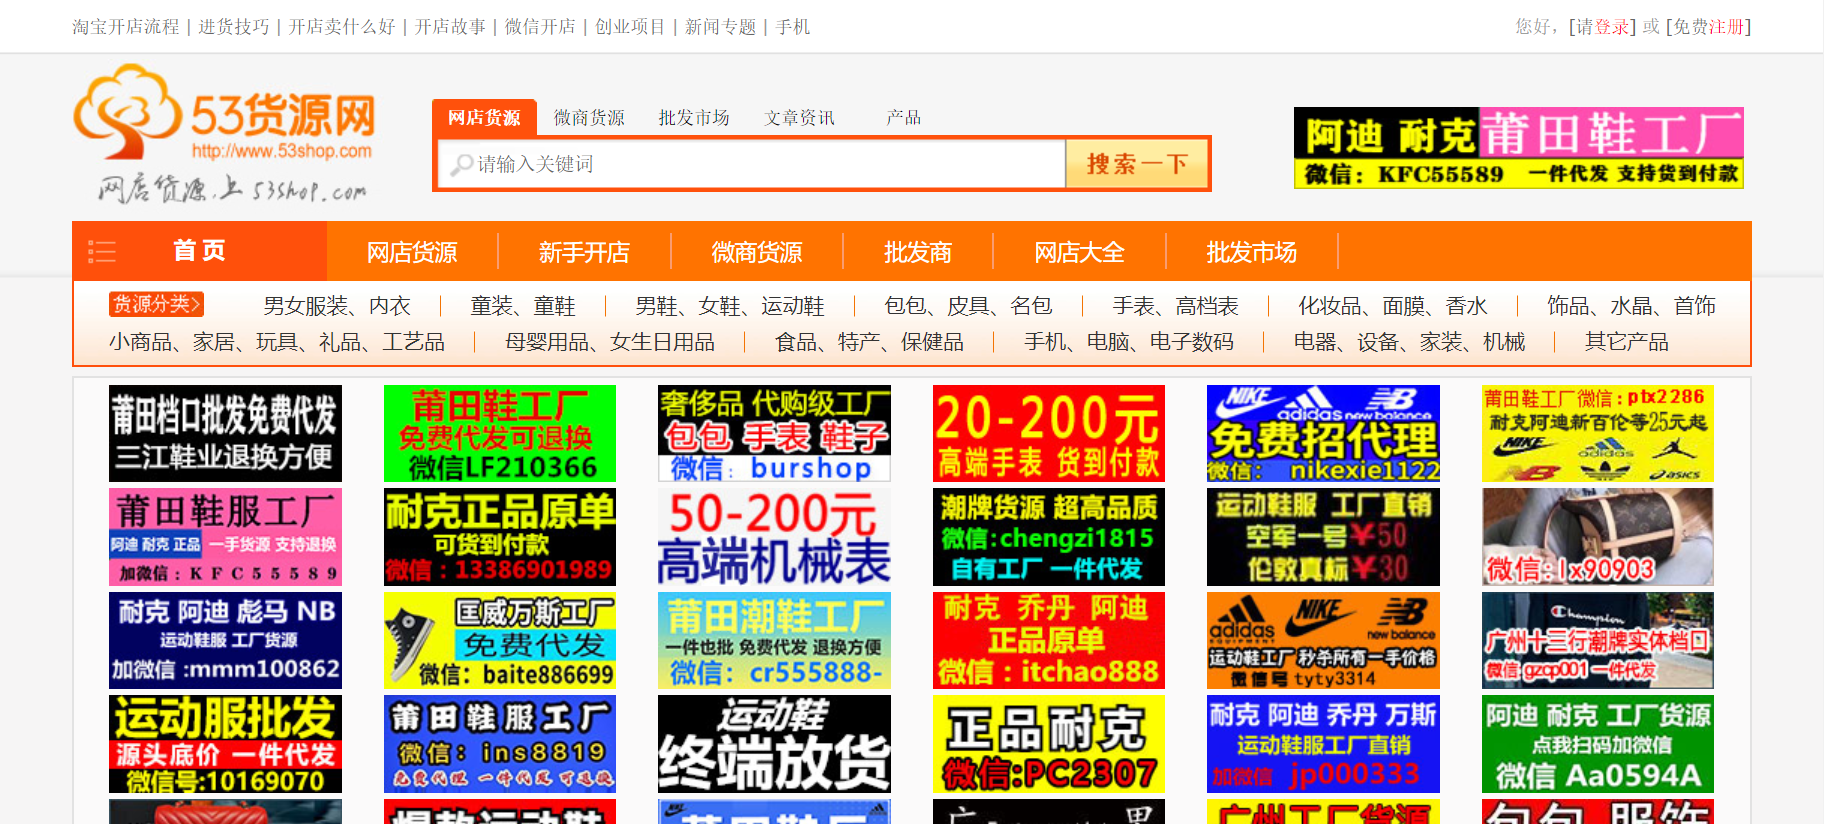The height and width of the screenshot is (824, 1824).
Task: Open 批发市场 in the orange navigation bar
Action: coord(1252,252)
